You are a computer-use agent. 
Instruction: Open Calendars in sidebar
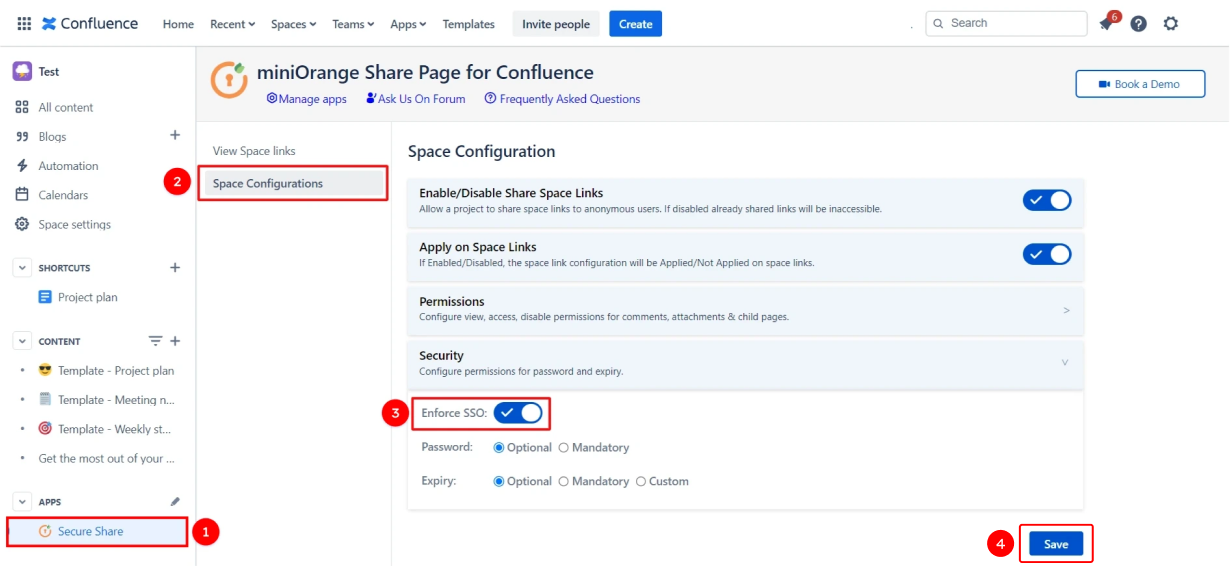[x=63, y=195]
